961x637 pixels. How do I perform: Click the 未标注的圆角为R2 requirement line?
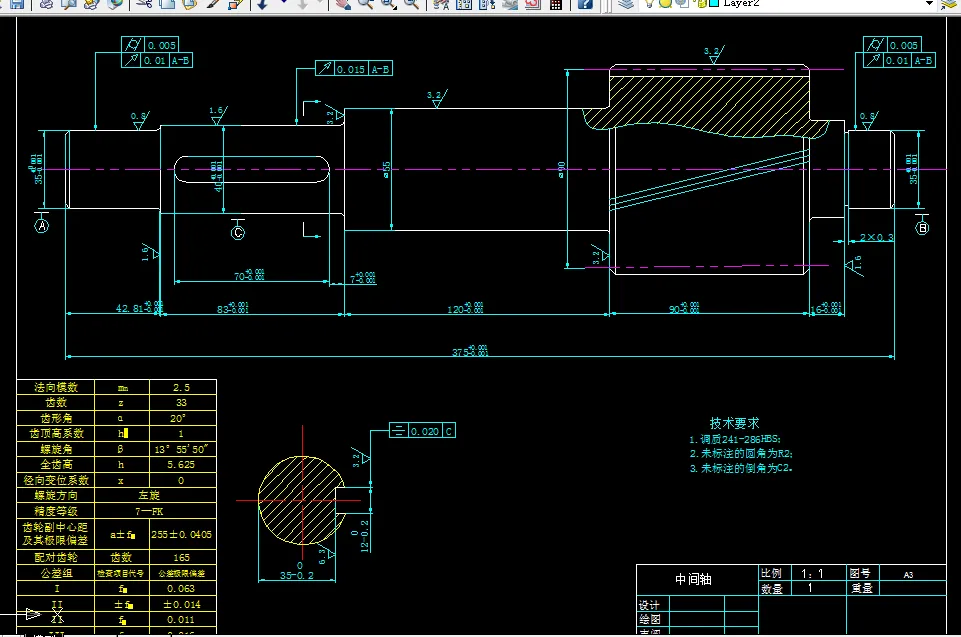741,454
